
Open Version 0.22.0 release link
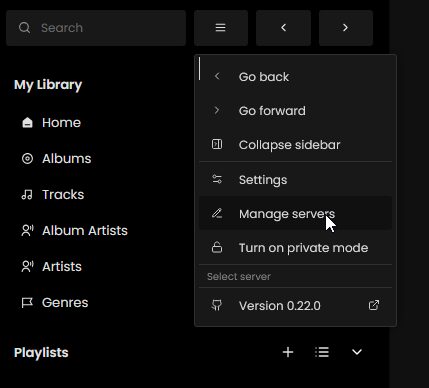click(295, 305)
